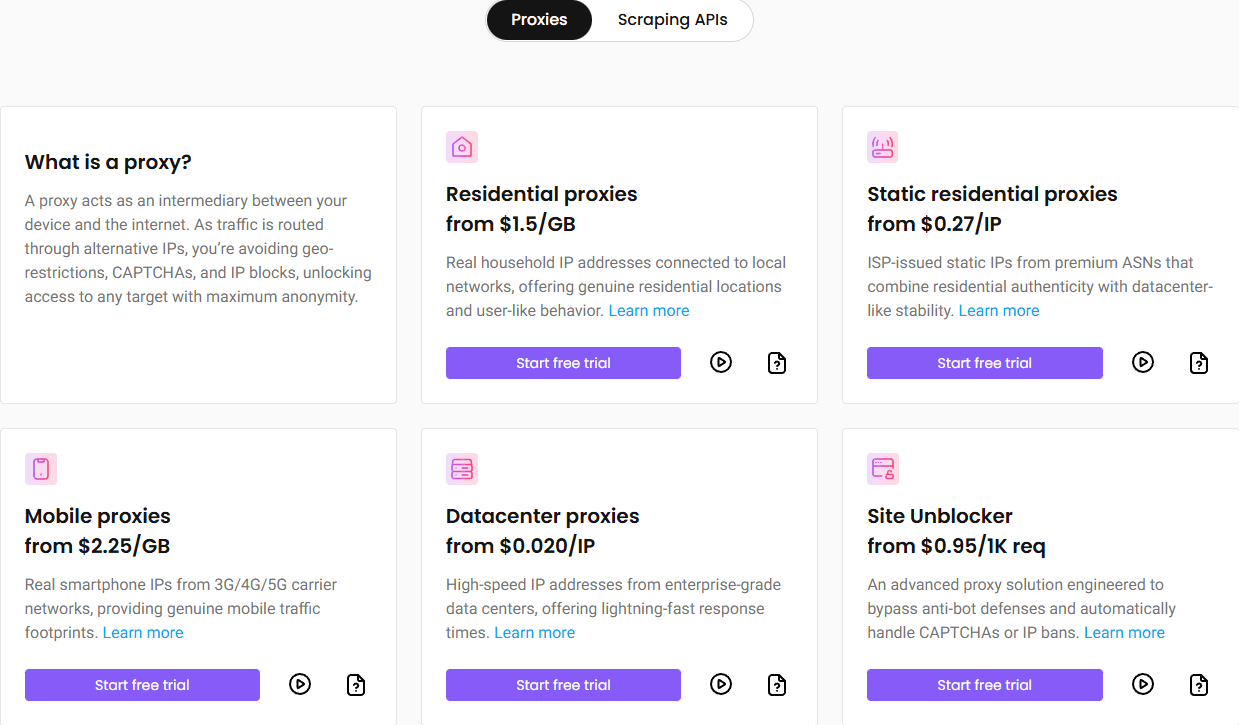Play the Mobile proxies video

(x=300, y=685)
